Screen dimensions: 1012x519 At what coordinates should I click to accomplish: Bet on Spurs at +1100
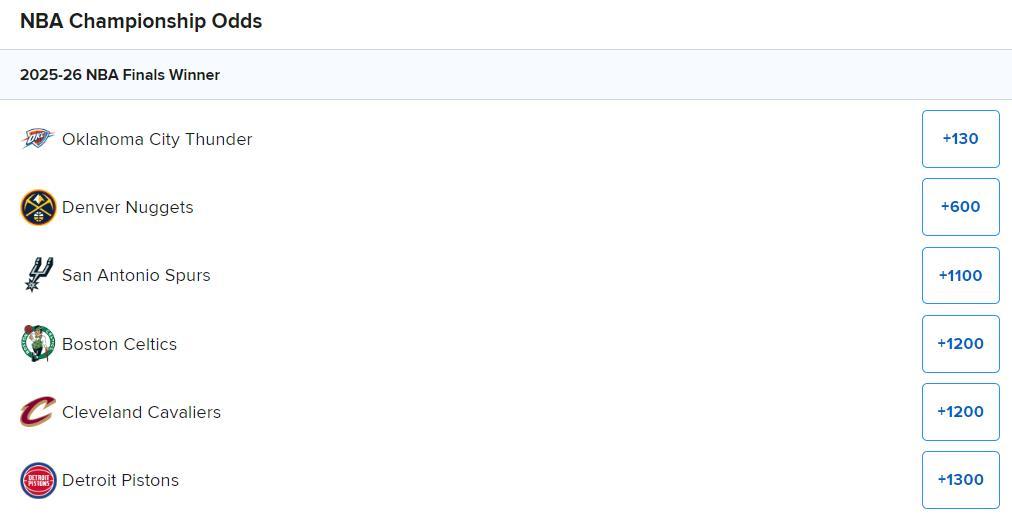click(960, 275)
